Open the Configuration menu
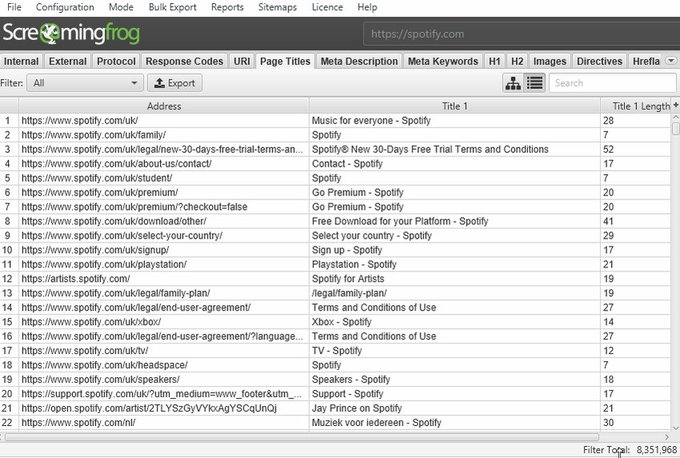The image size is (680, 458). [65, 7]
